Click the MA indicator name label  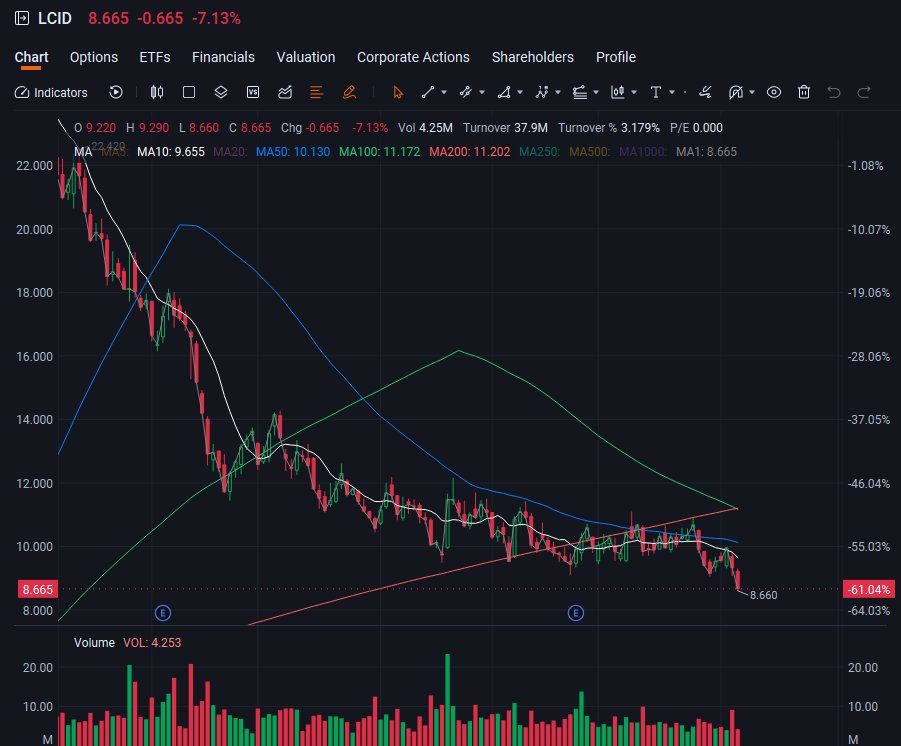(x=83, y=152)
